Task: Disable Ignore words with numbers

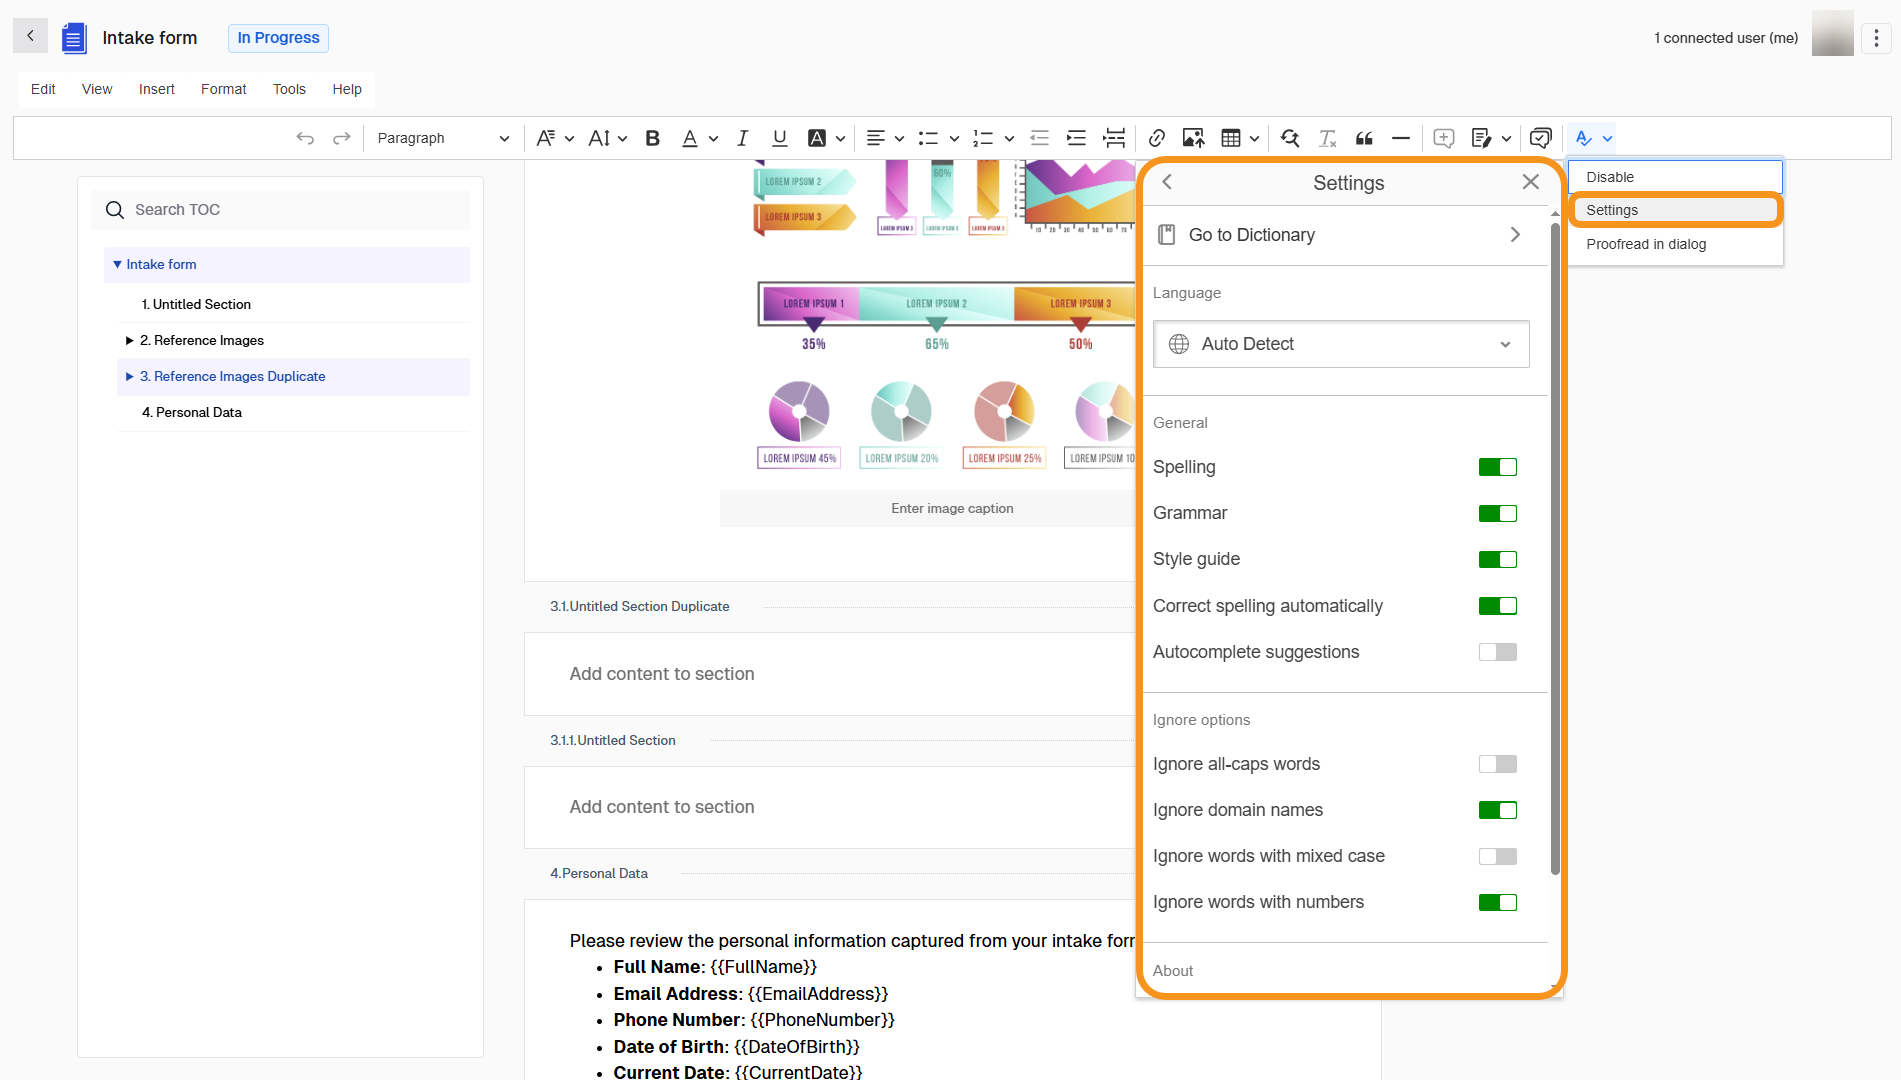Action: (x=1497, y=902)
